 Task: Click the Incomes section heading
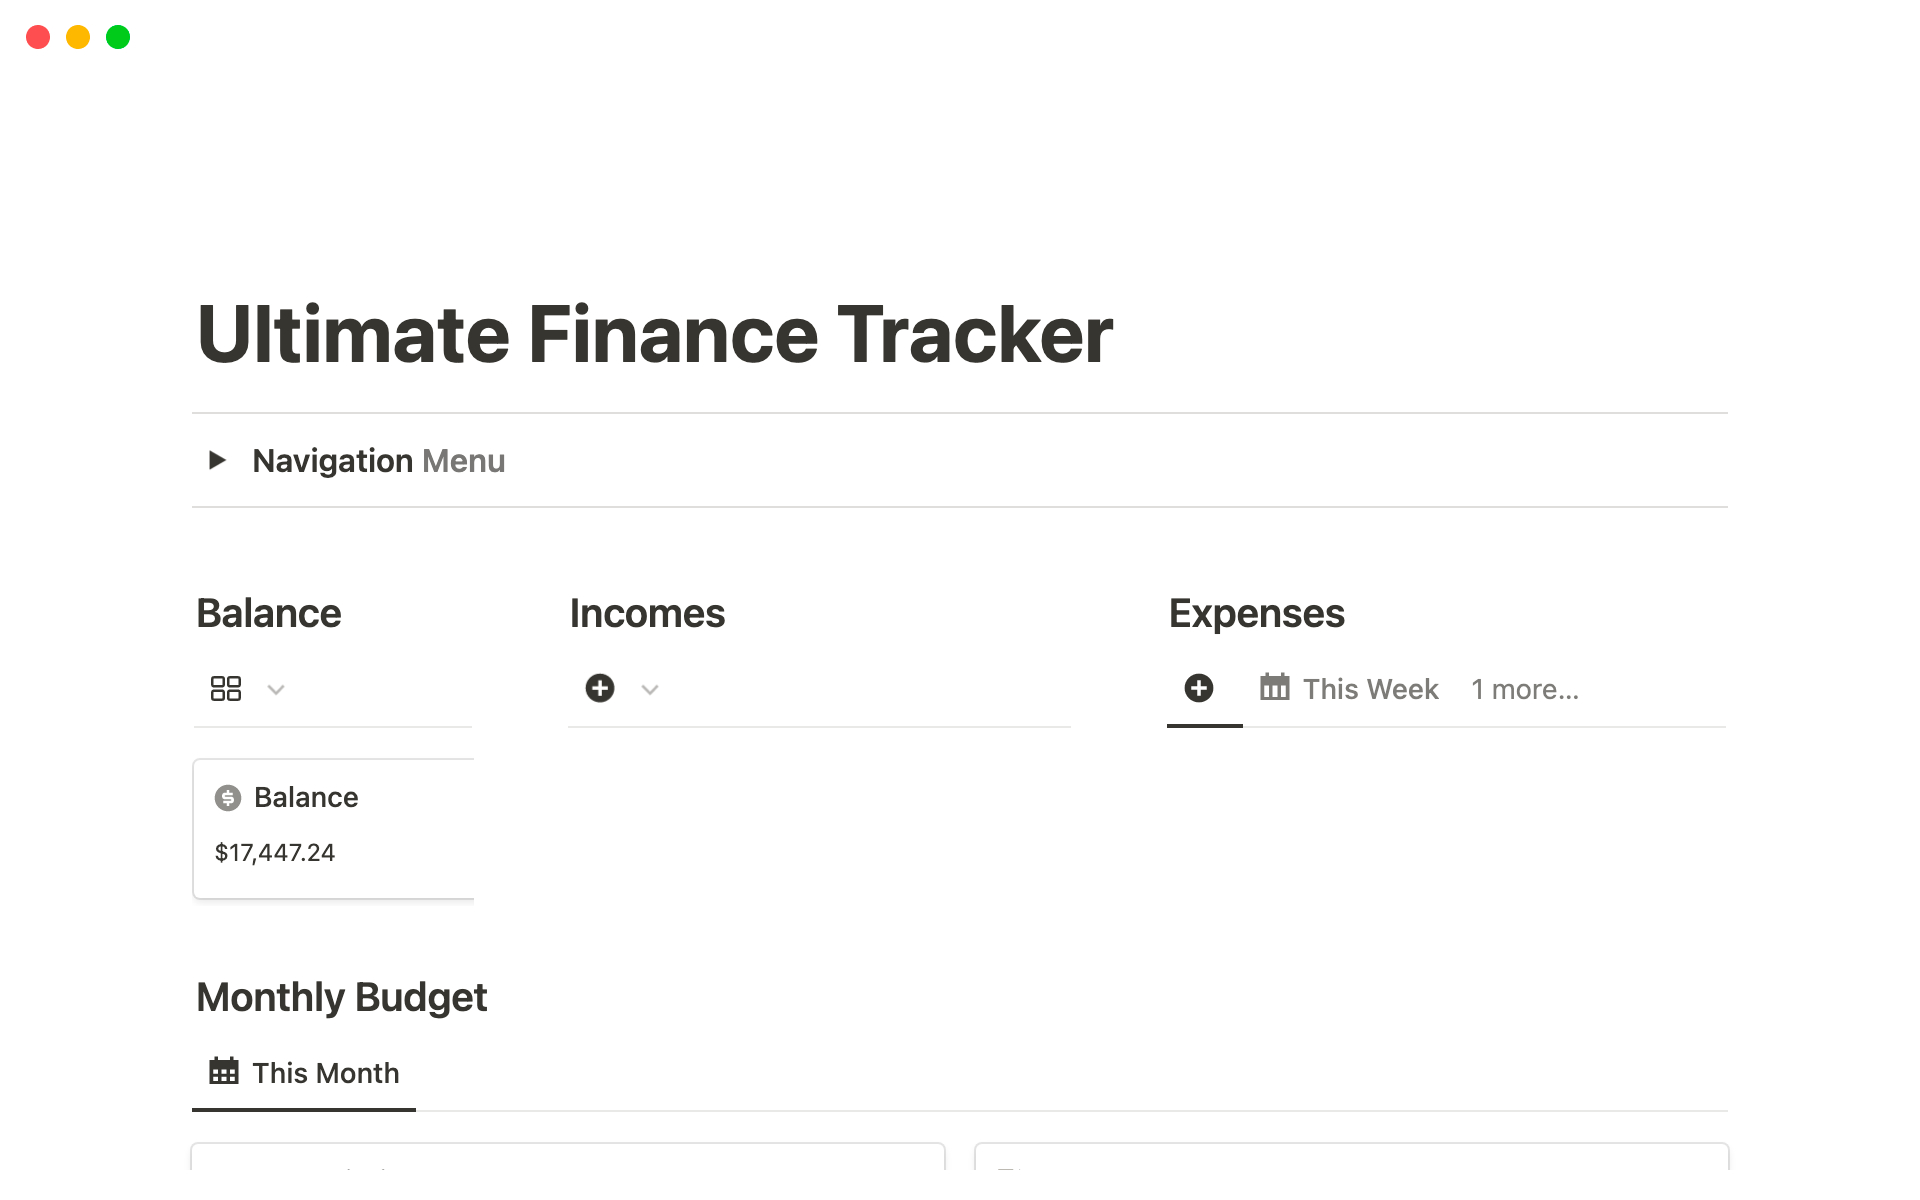[647, 614]
